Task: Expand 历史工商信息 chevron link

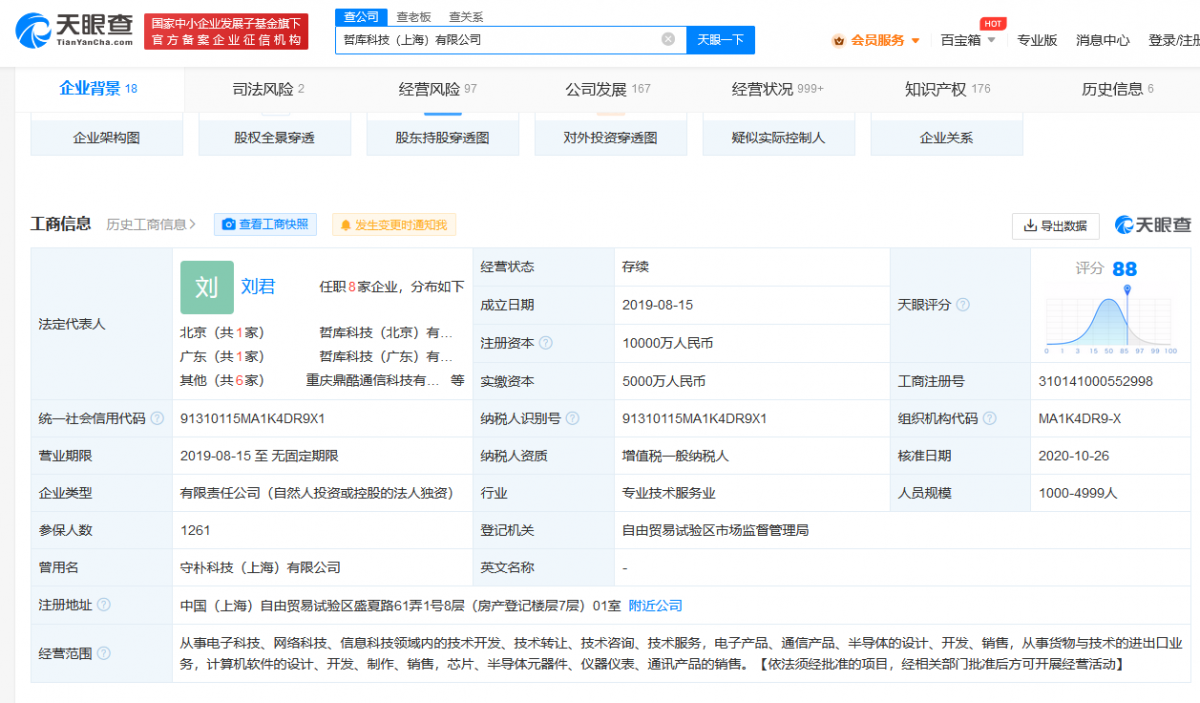Action: (151, 225)
